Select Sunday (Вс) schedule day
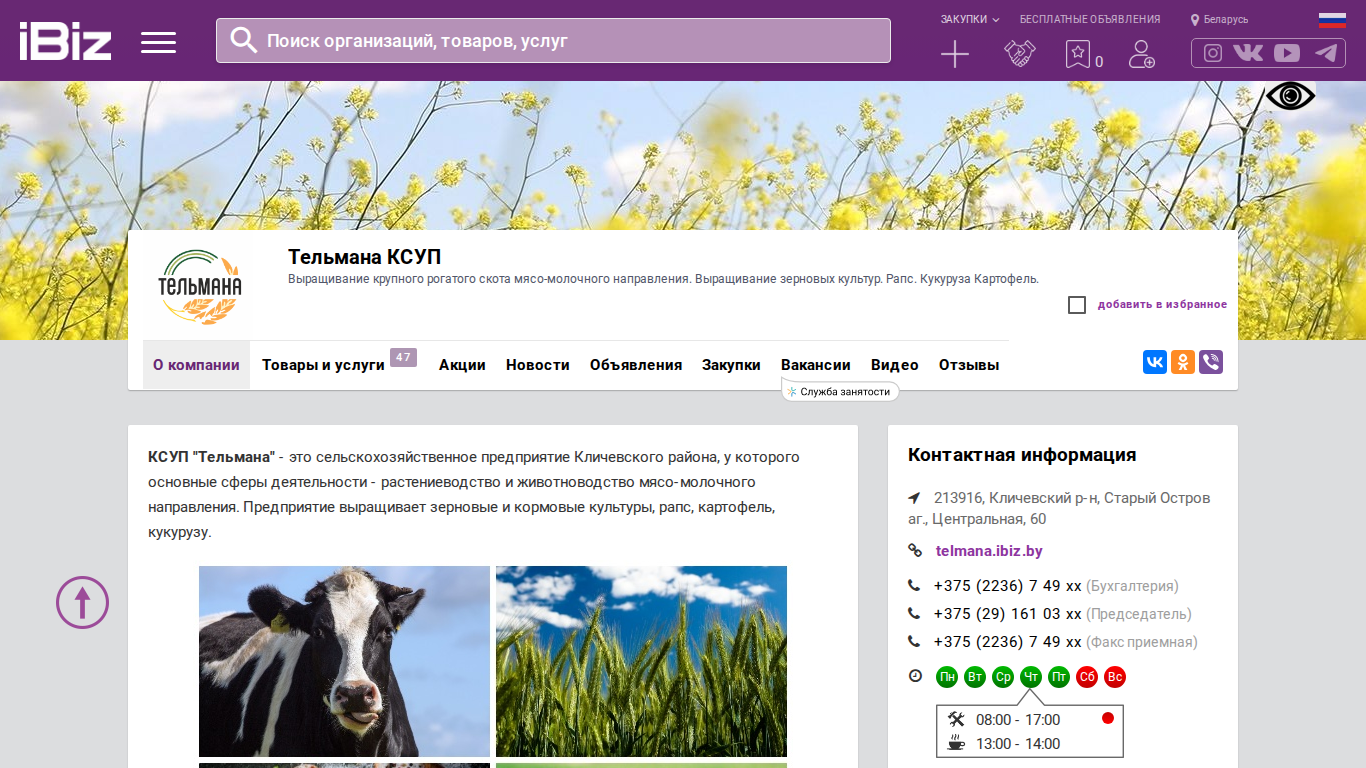Screen dimensions: 1366x768 (1115, 677)
